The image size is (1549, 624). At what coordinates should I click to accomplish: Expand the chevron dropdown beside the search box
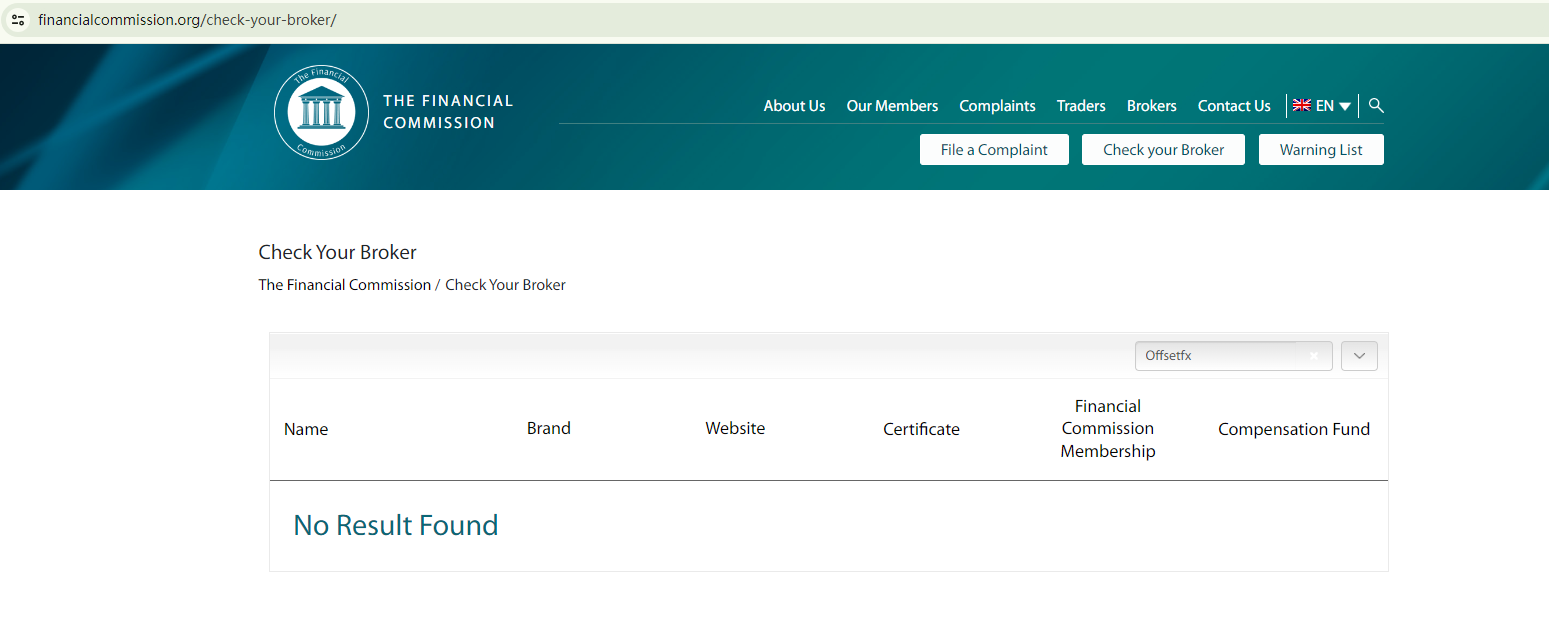[1359, 356]
